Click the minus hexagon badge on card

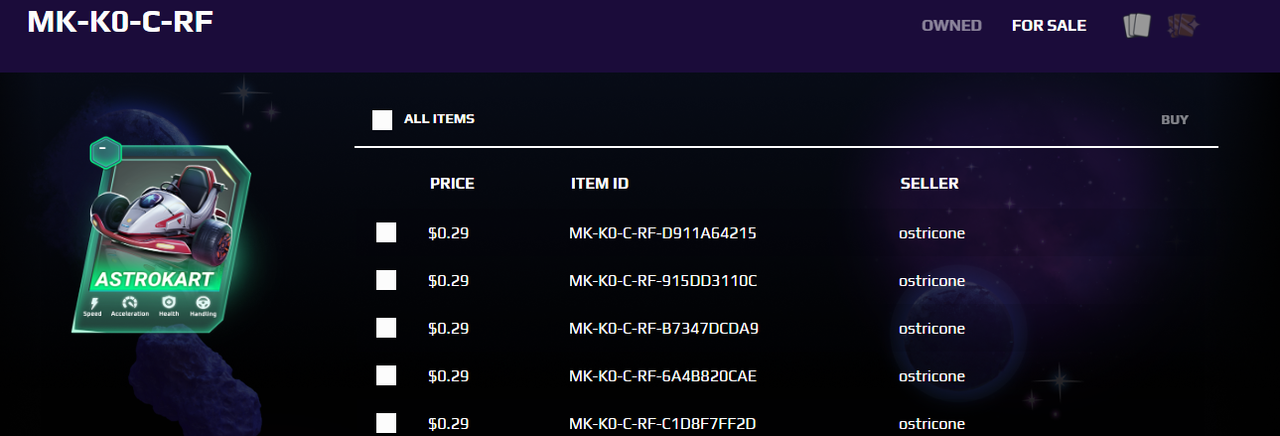pyautogui.click(x=105, y=152)
